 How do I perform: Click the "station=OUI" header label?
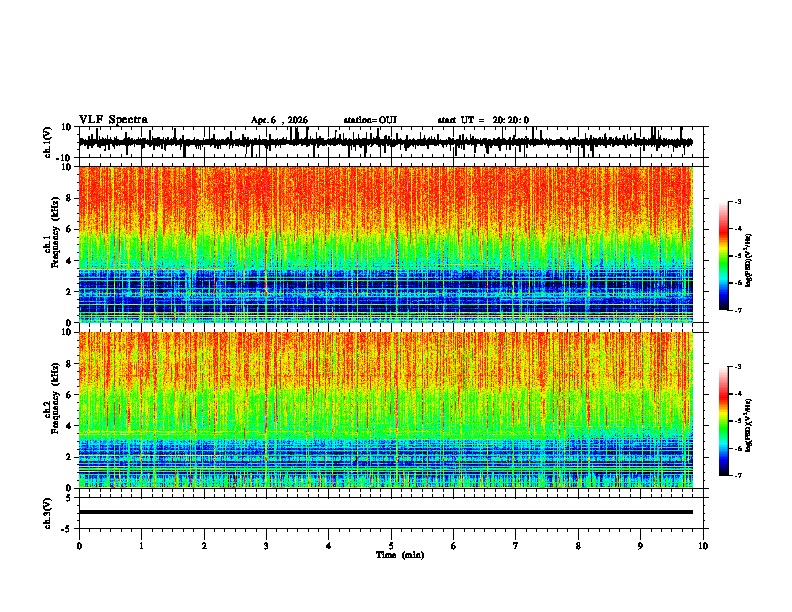(x=370, y=120)
